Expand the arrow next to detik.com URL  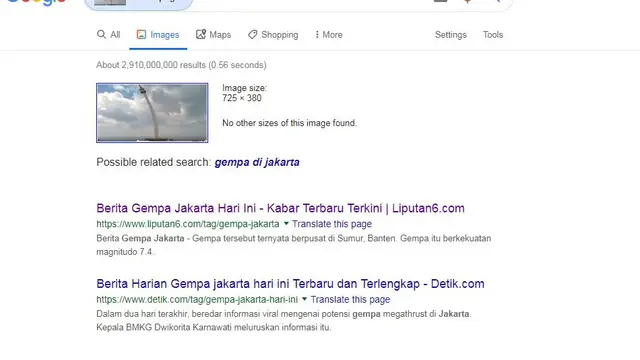(304, 299)
